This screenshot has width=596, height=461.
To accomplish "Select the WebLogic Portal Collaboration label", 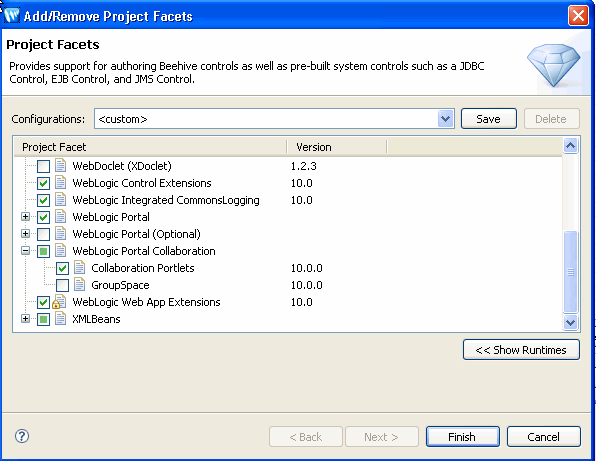I will click(x=144, y=251).
